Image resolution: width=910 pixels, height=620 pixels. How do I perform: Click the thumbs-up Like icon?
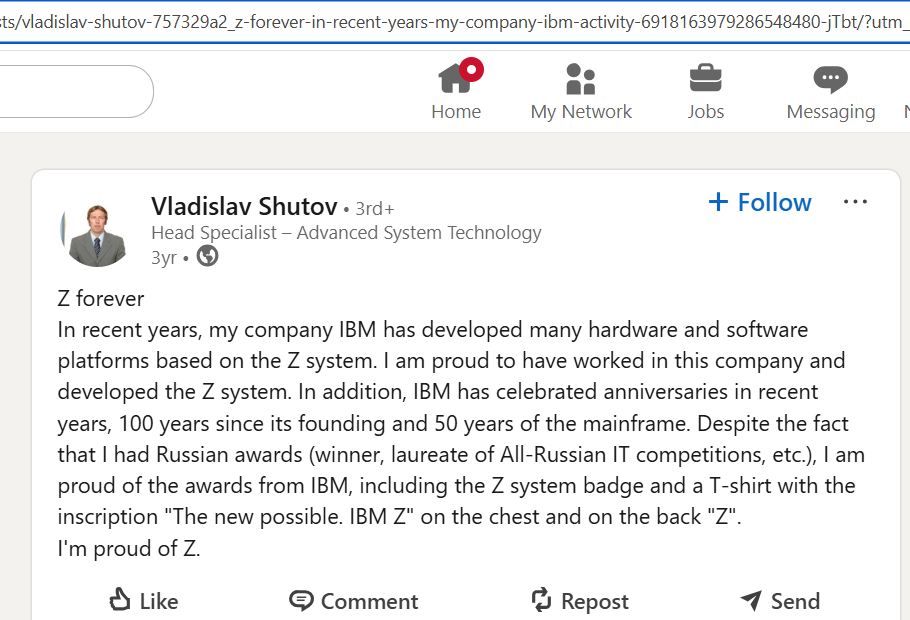coord(120,600)
